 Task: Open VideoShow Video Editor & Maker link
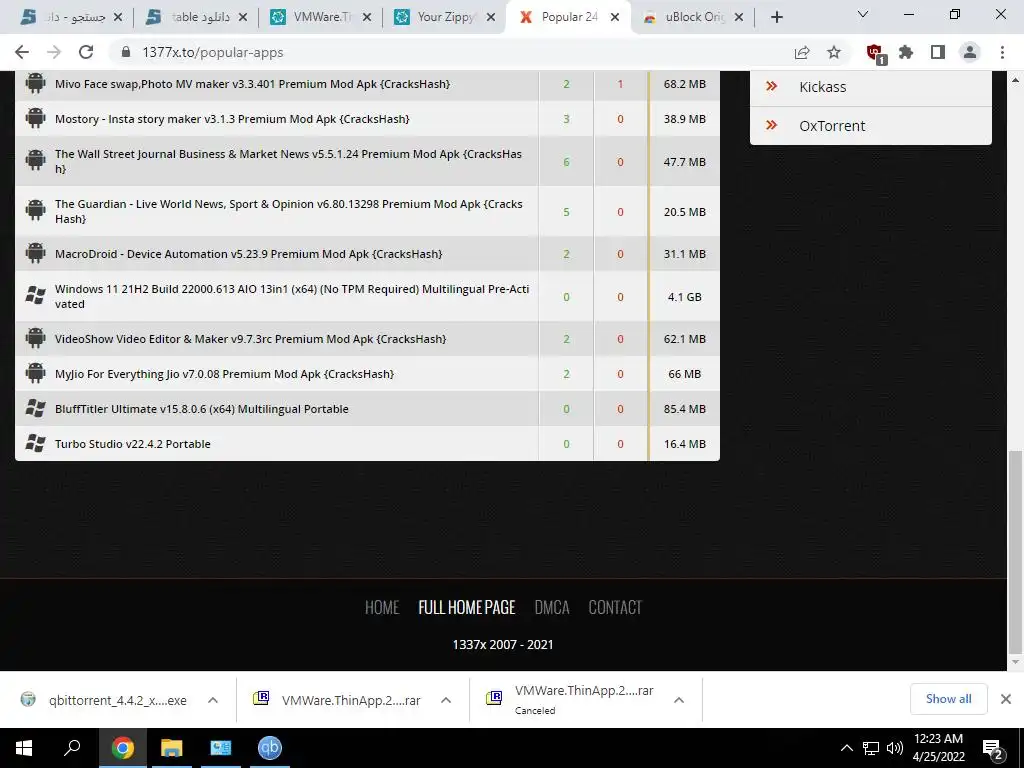click(250, 339)
